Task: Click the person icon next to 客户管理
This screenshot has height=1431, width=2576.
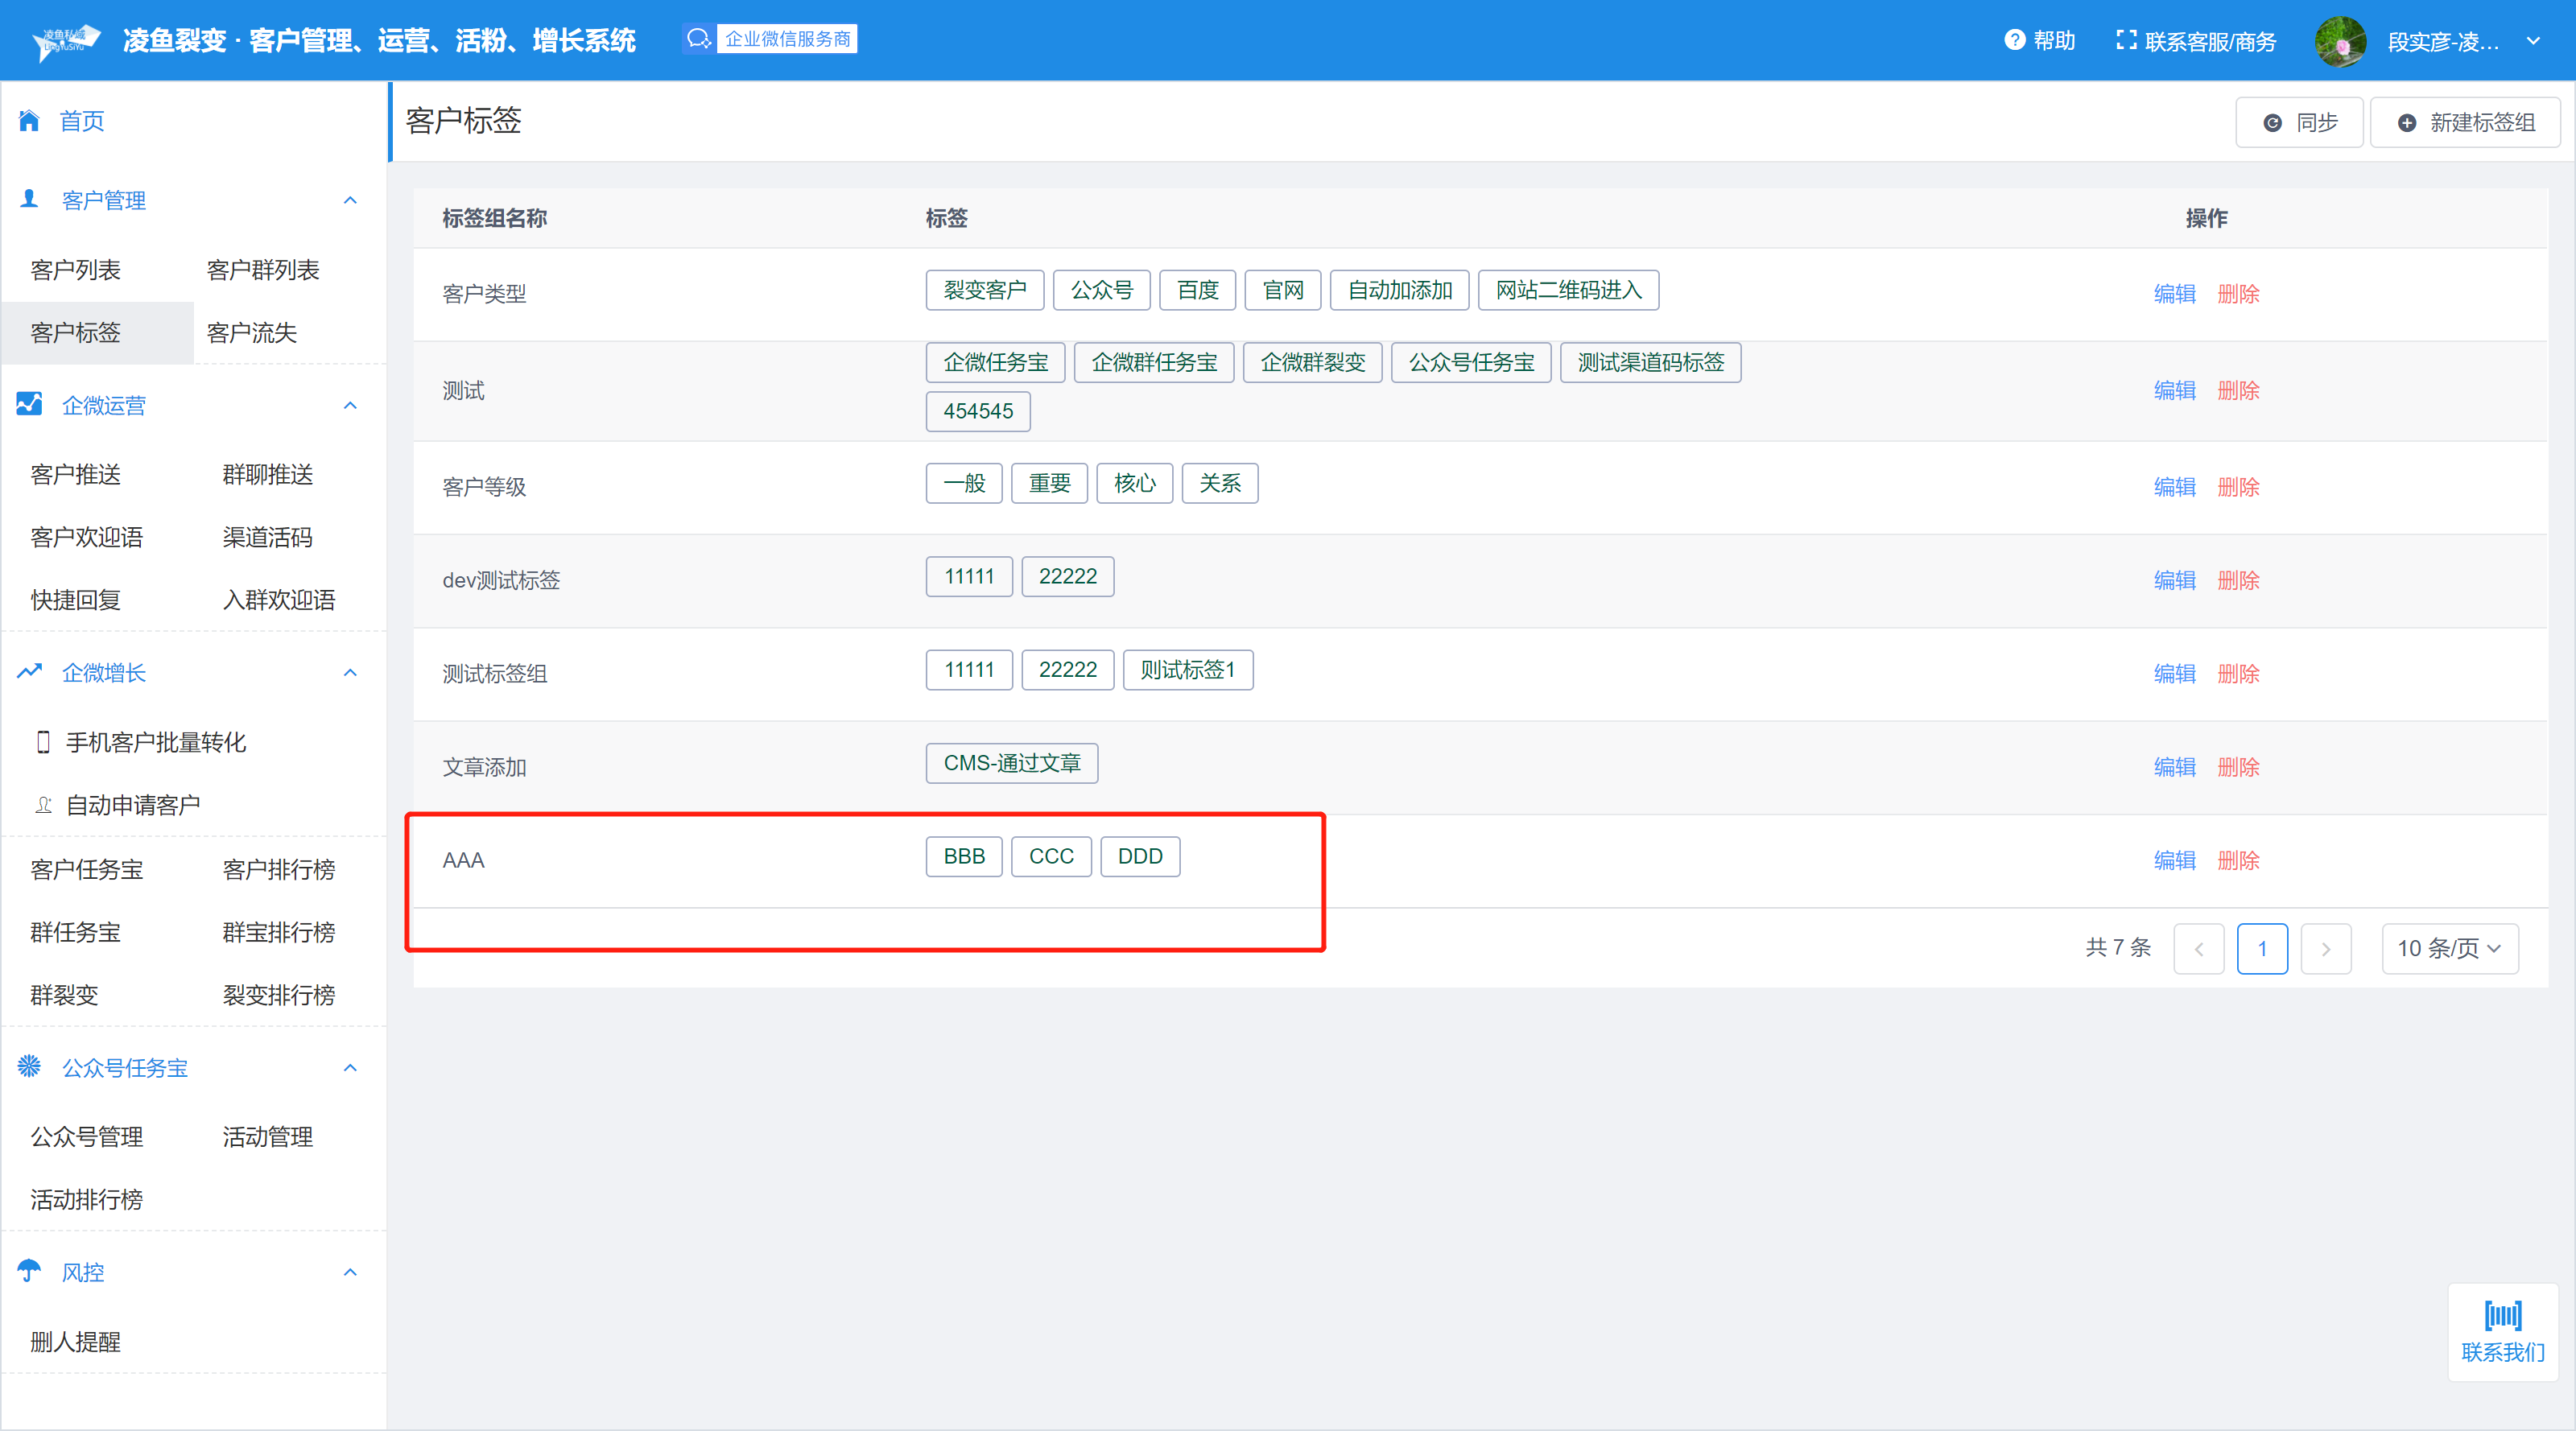Action: tap(29, 199)
